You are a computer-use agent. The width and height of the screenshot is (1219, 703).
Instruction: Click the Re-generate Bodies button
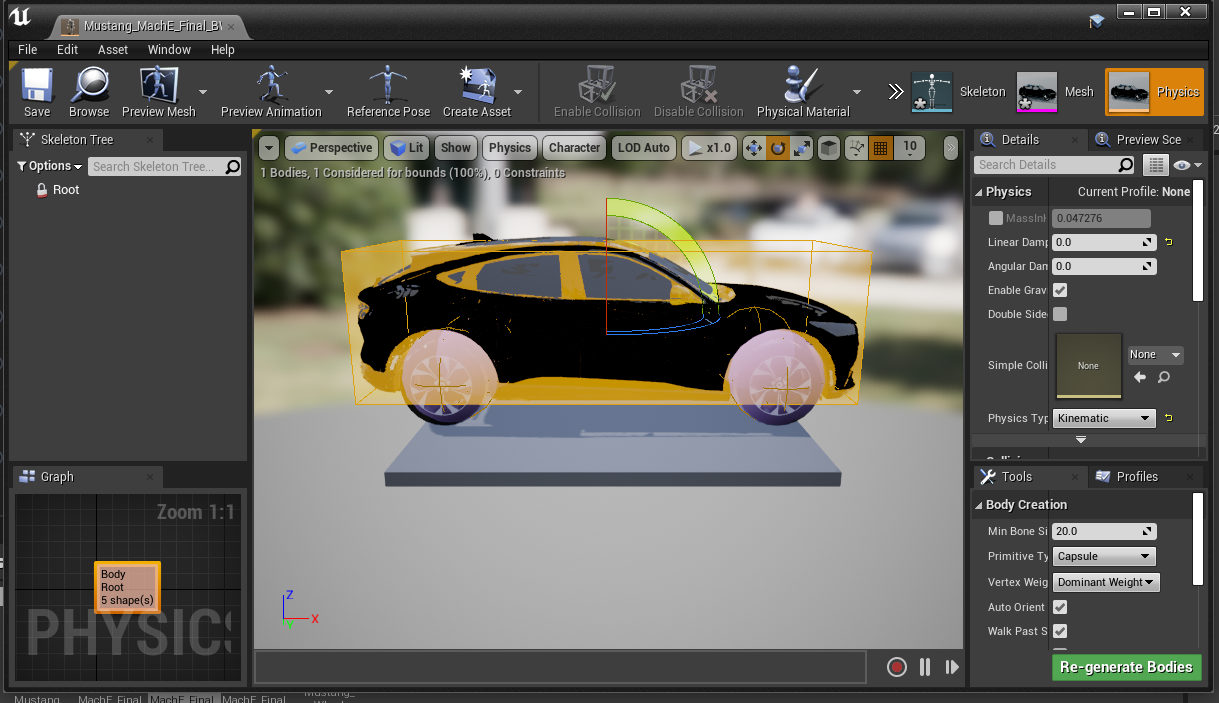(1126, 667)
